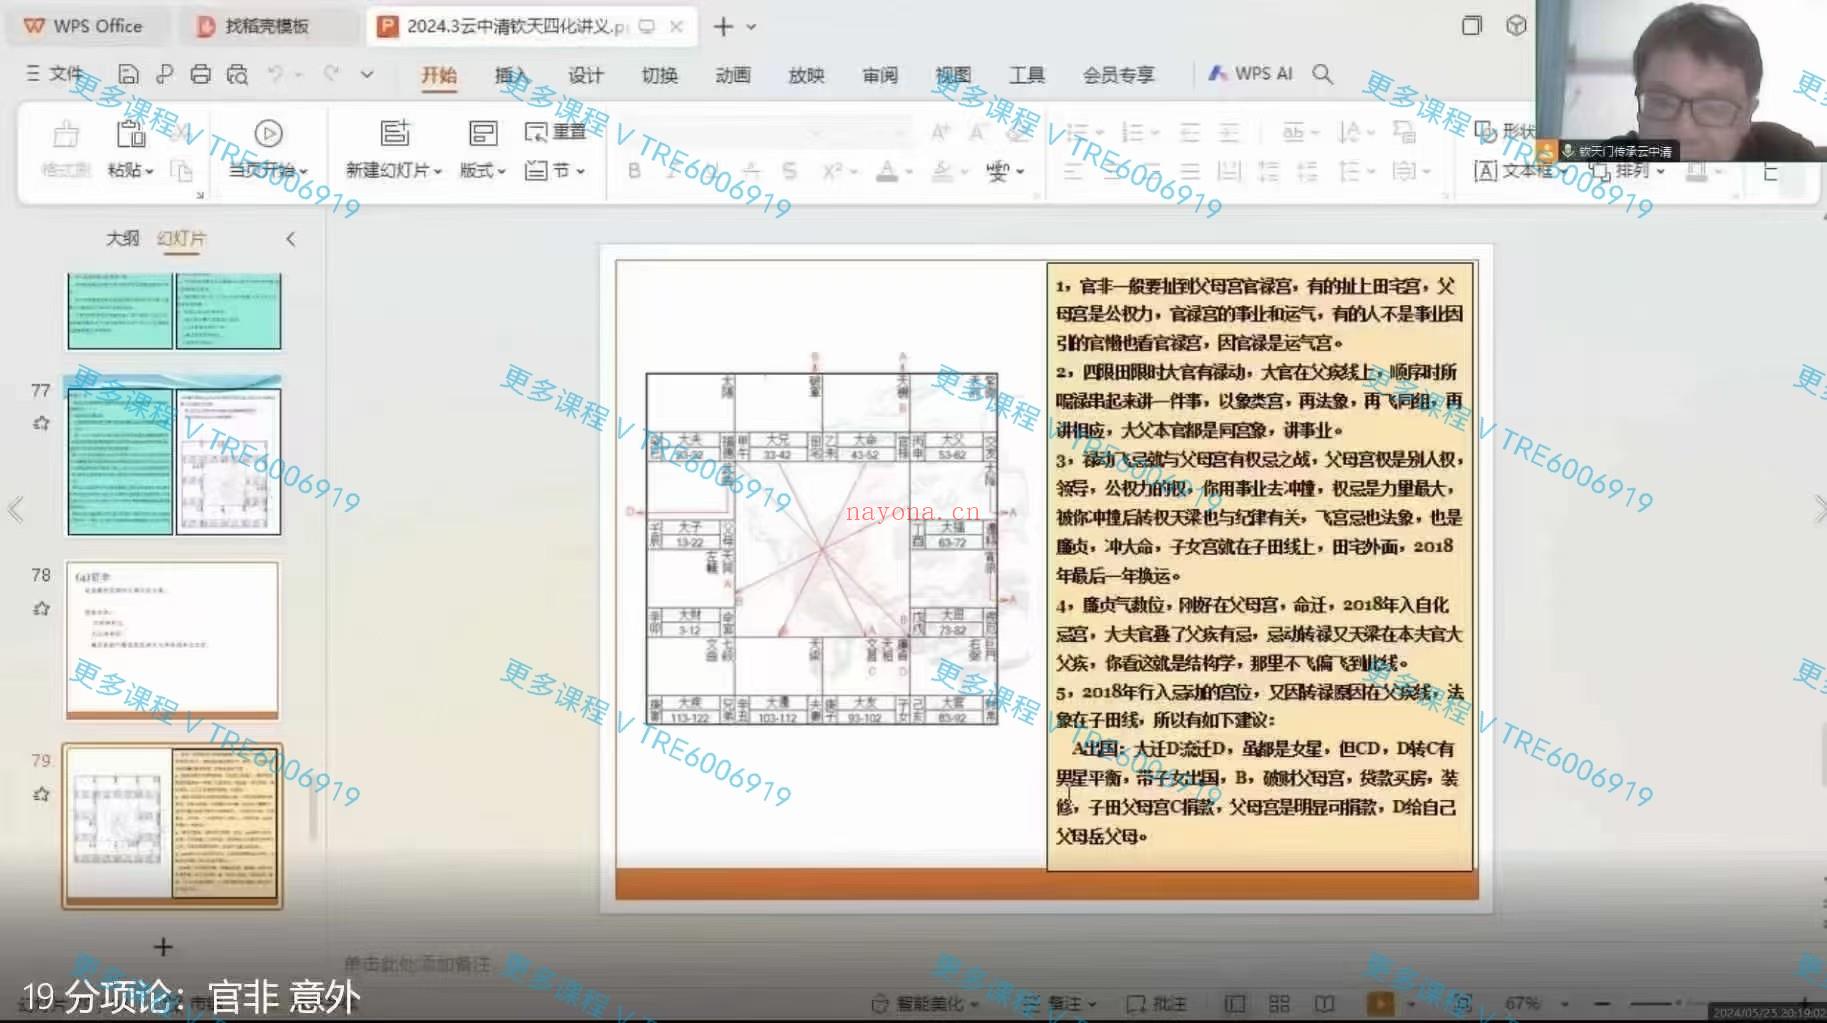Click the redo arrow icon
1827x1023 pixels.
click(331, 73)
